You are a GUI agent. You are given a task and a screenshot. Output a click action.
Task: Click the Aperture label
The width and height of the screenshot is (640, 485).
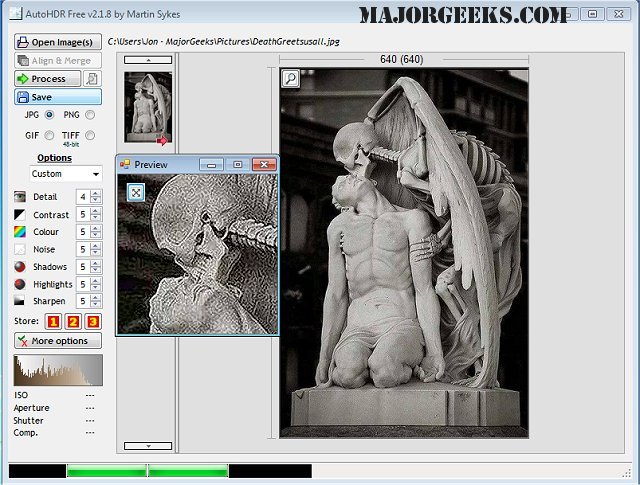31,408
